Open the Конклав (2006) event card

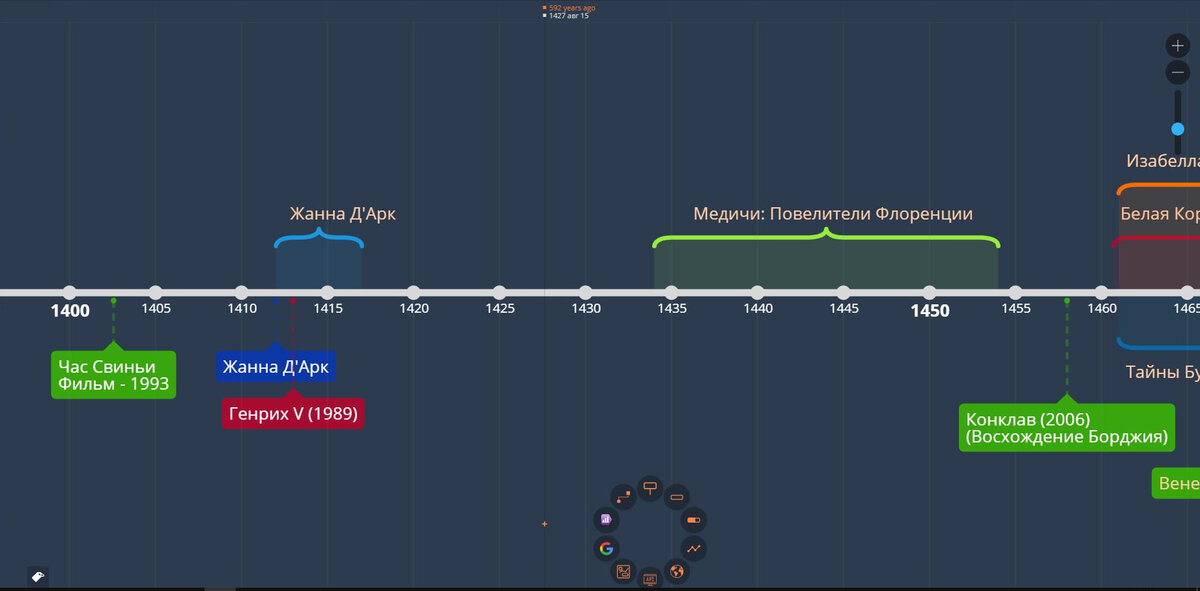(1066, 427)
